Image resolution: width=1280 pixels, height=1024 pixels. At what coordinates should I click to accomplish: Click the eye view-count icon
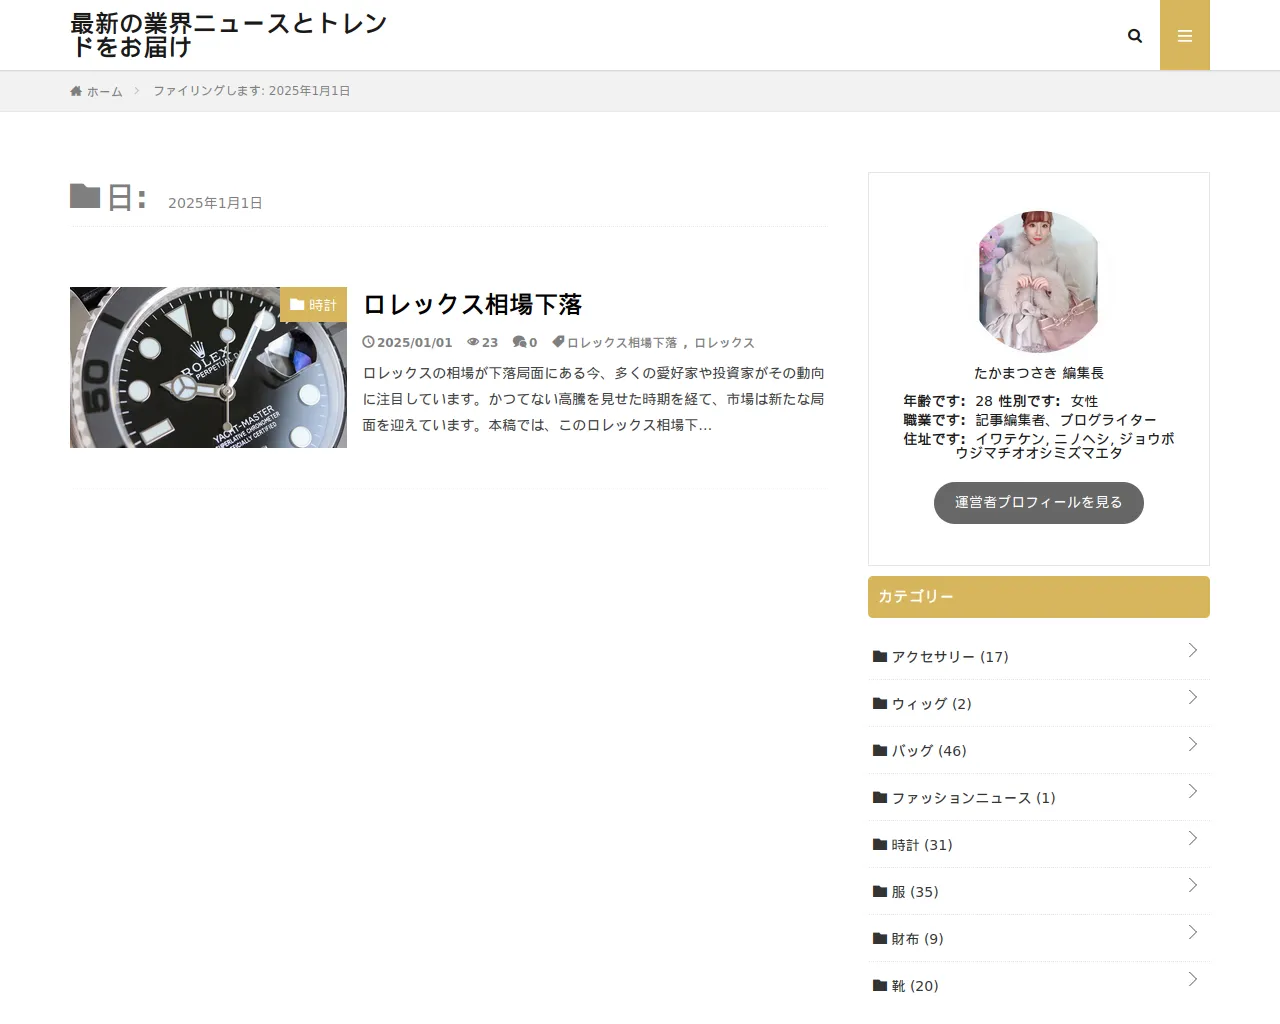473,342
